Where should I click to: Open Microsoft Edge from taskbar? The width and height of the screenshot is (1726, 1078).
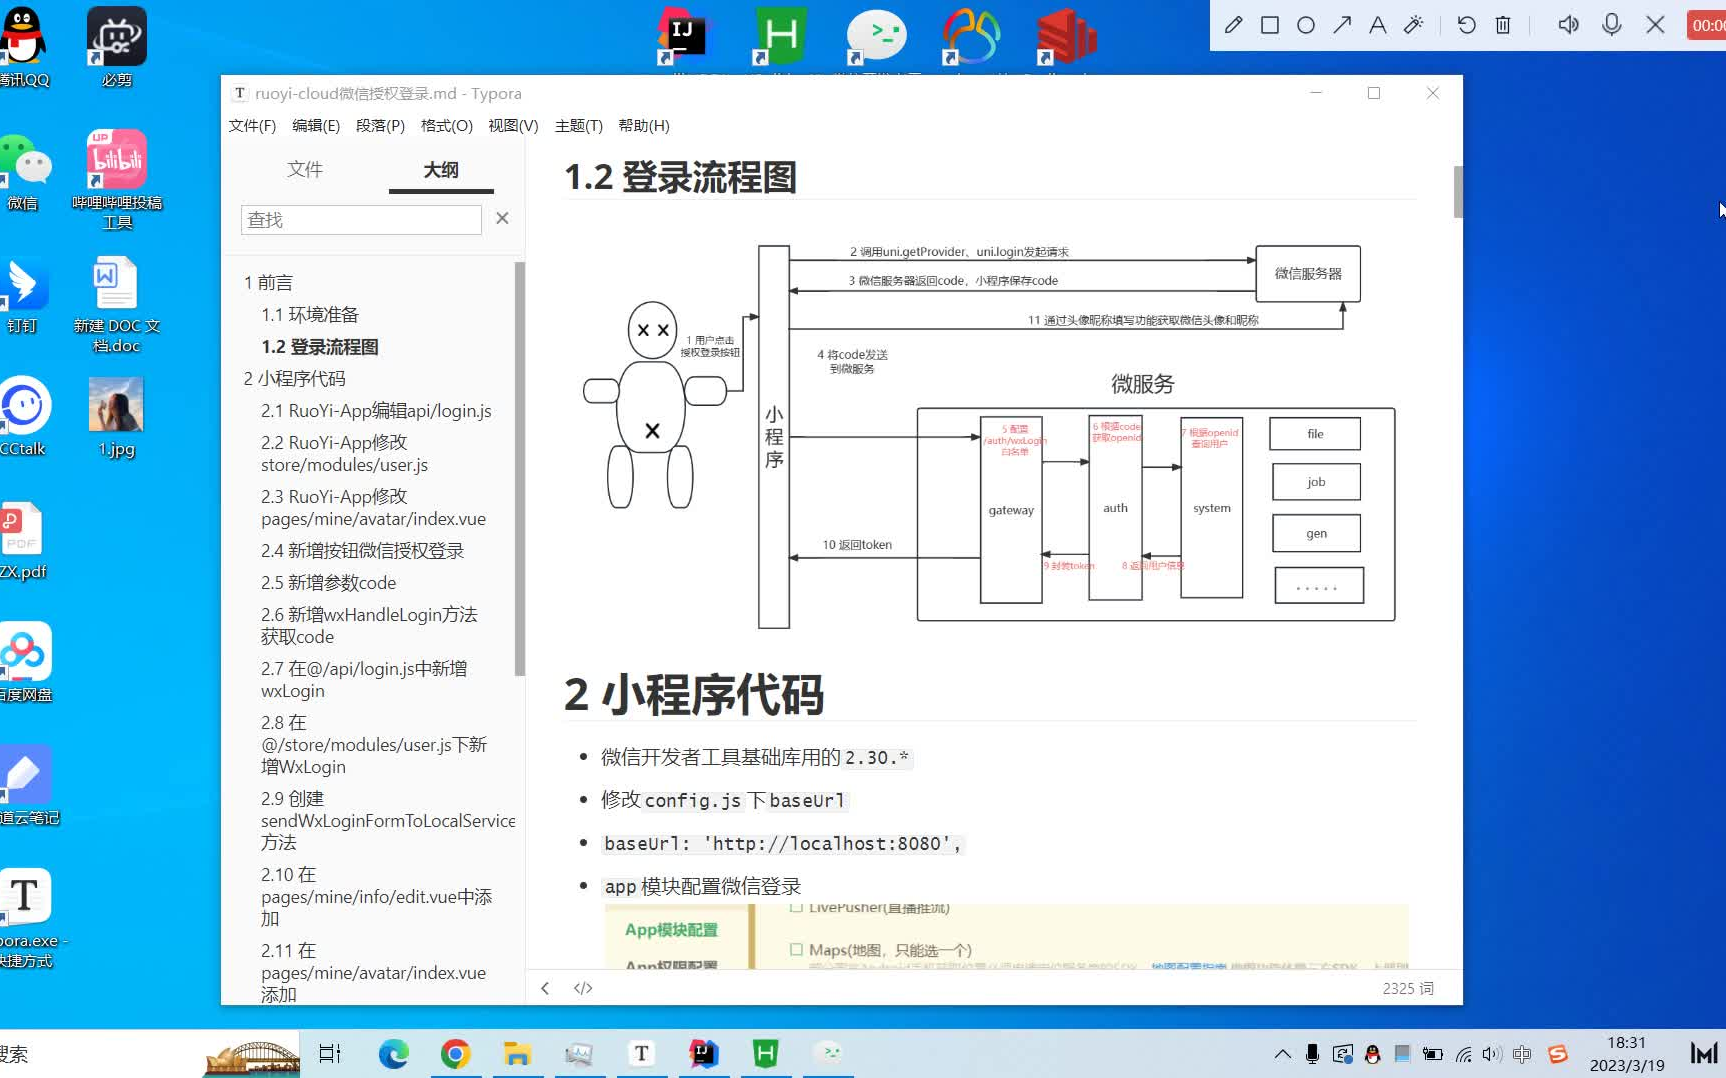(x=393, y=1053)
